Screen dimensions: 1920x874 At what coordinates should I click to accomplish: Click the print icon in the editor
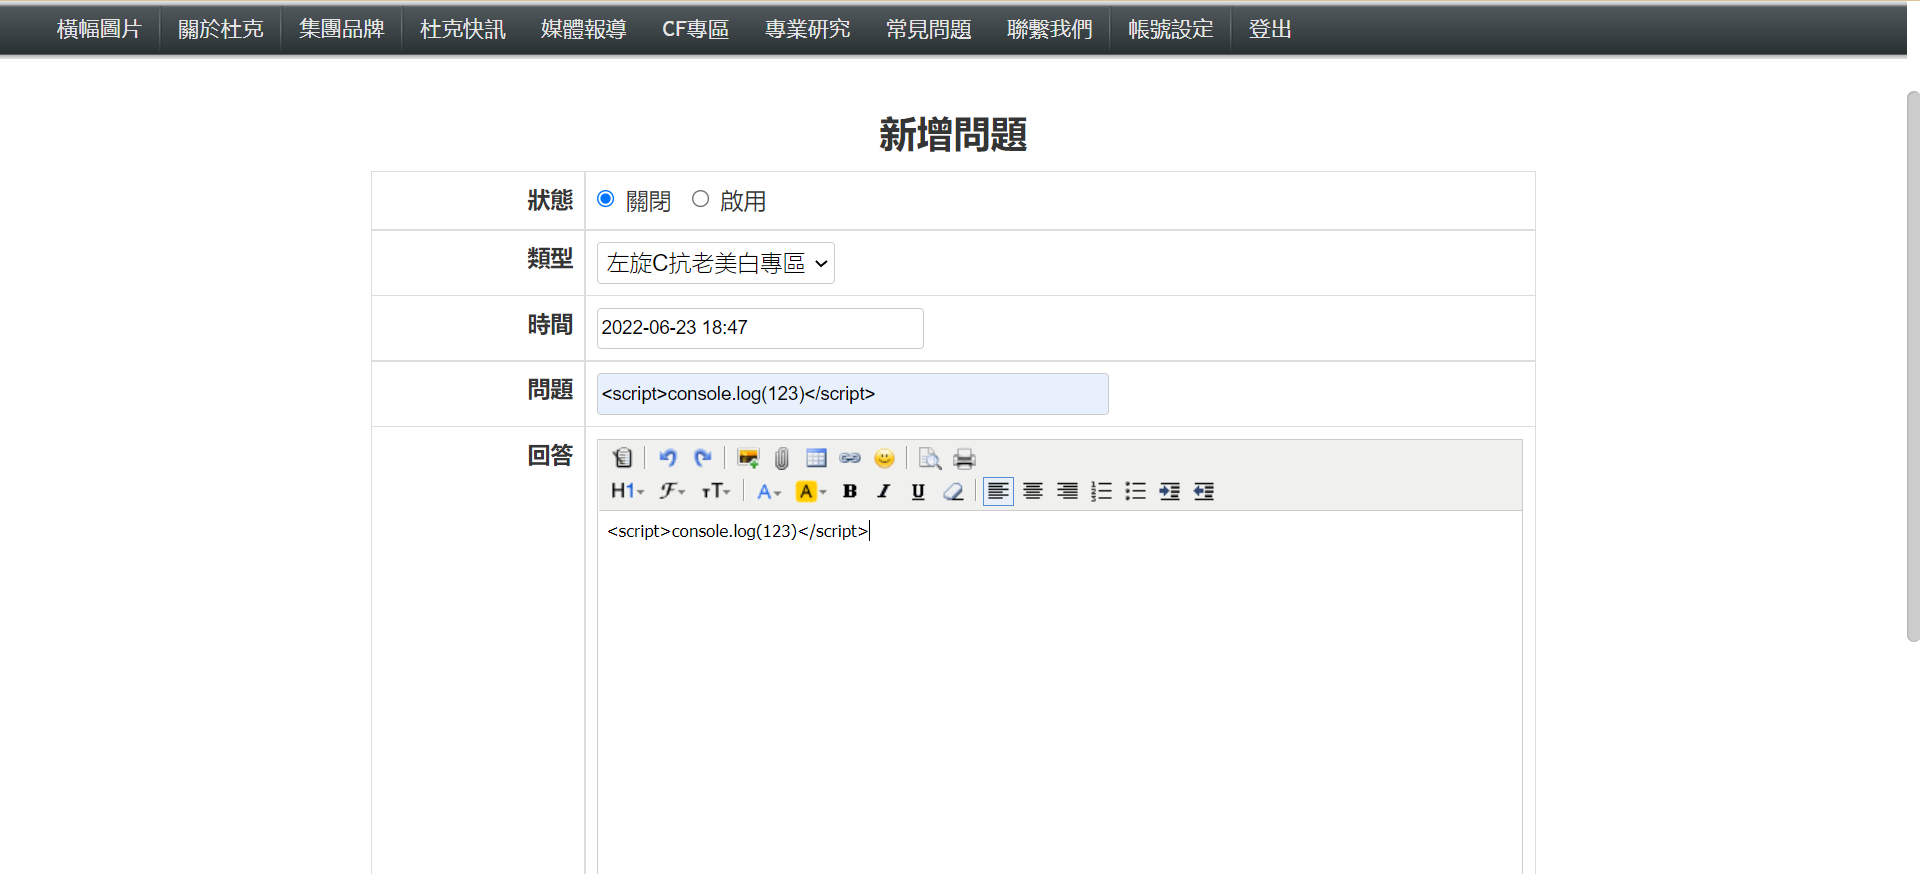[964, 458]
